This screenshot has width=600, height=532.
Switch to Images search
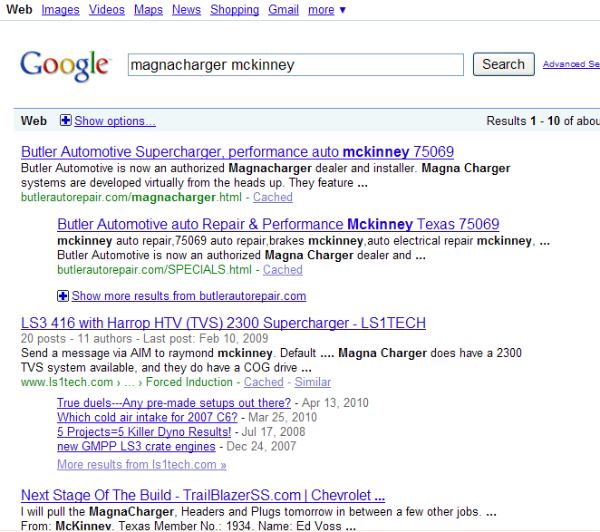coord(60,10)
